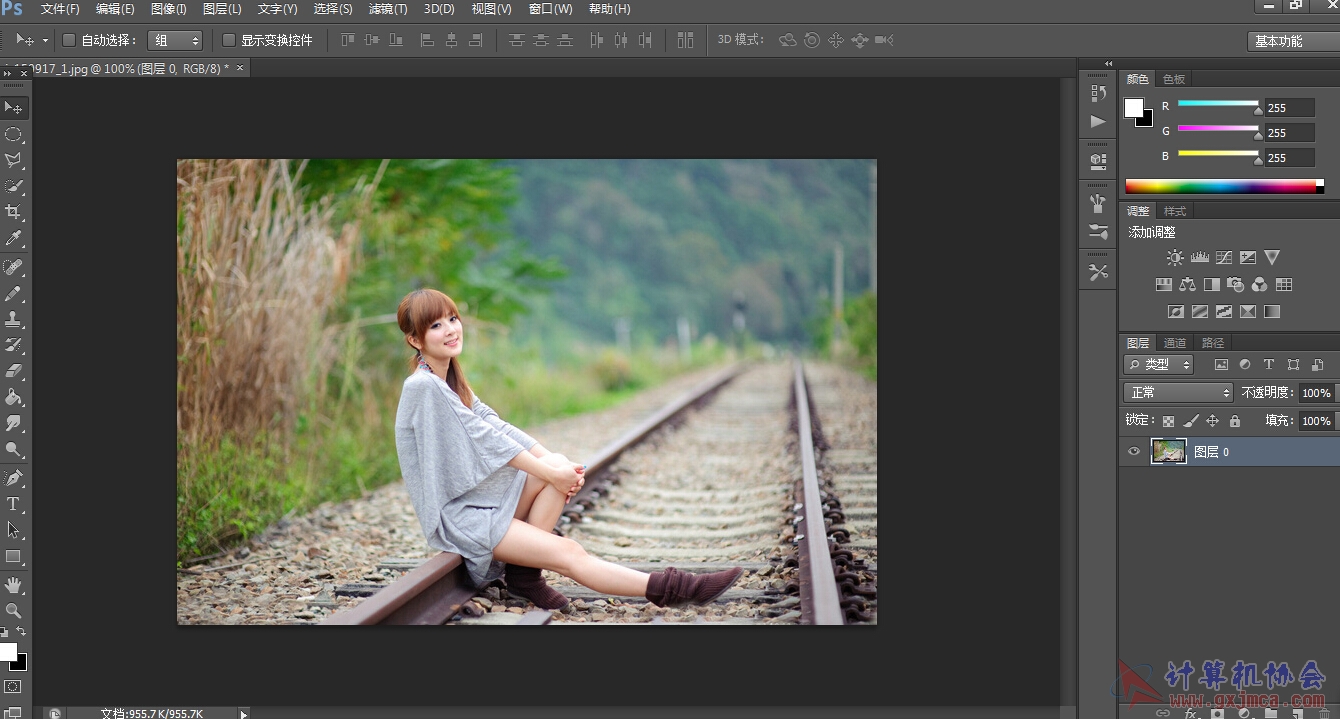Select the Move tool in the toolbox
1340x719 pixels.
click(x=14, y=108)
